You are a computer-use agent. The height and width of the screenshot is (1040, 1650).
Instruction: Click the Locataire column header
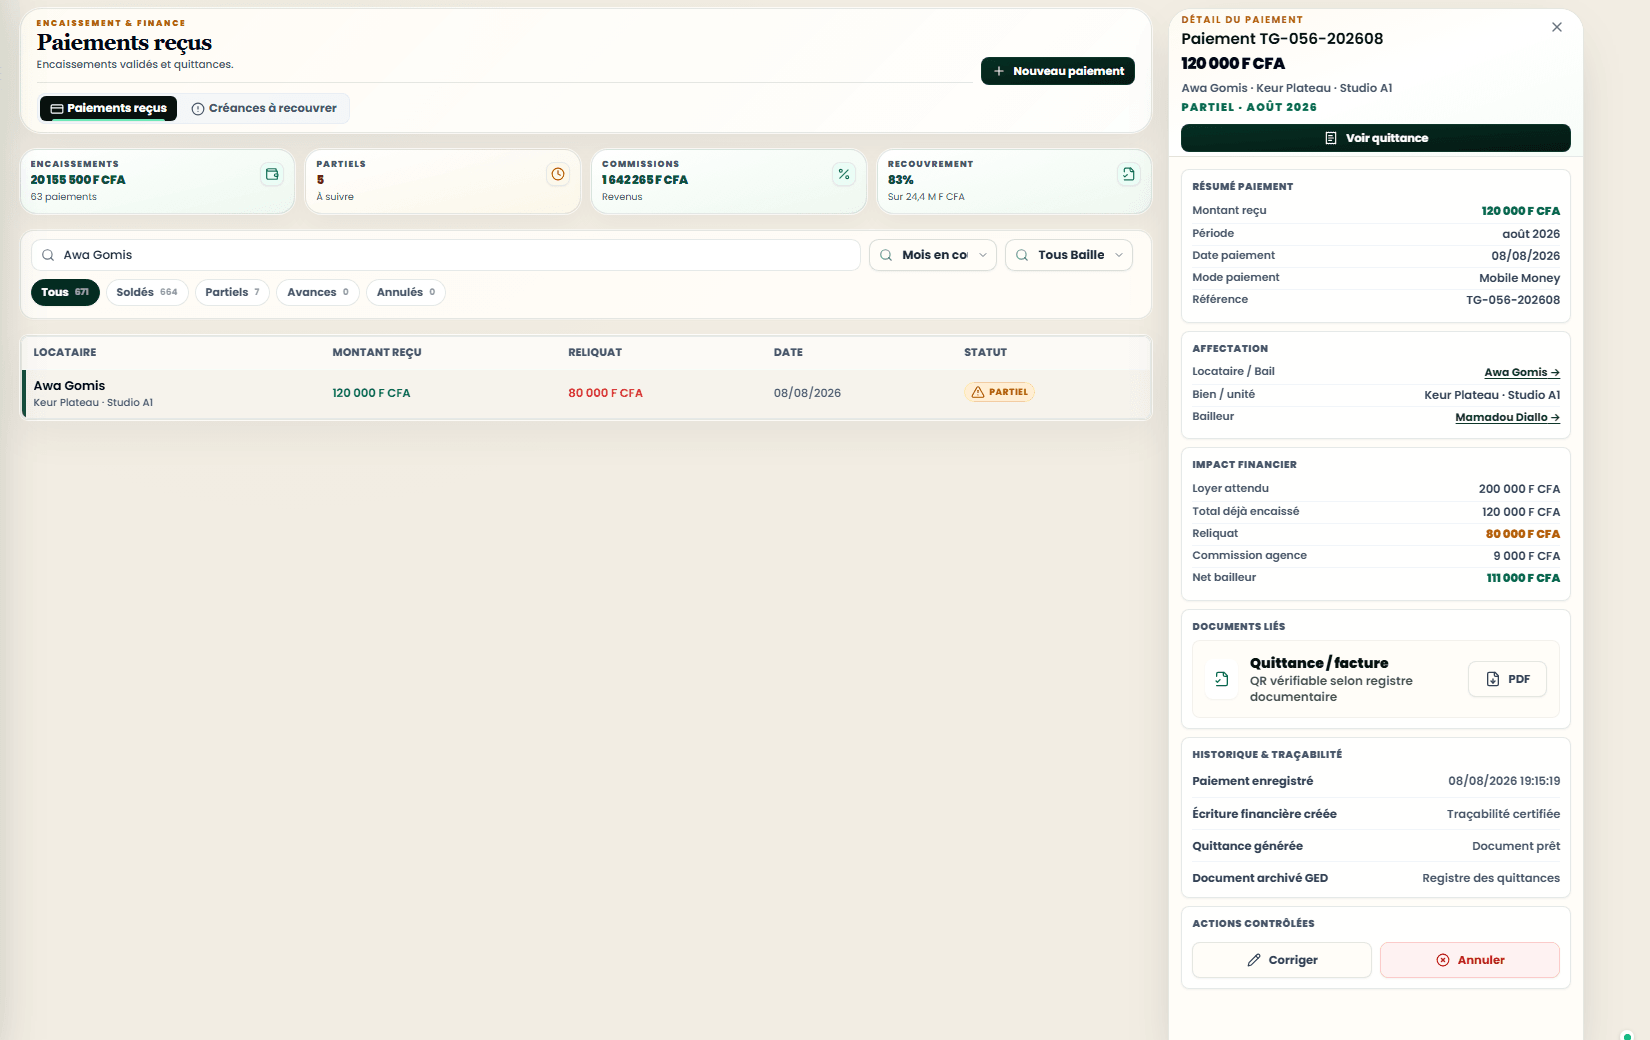65,352
